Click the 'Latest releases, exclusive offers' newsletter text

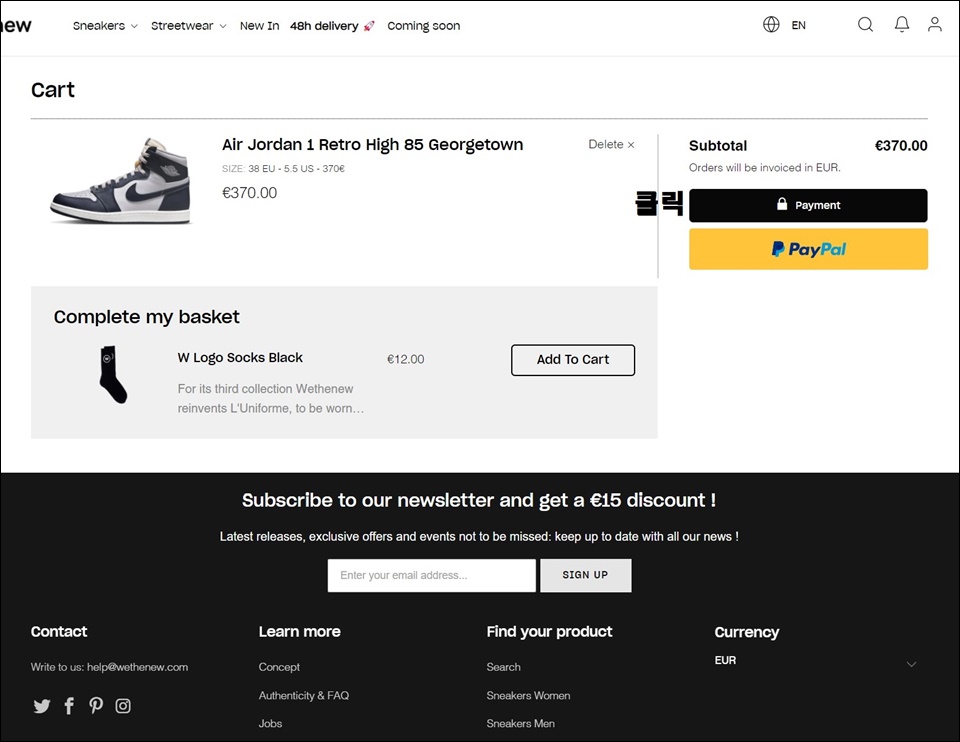tap(479, 537)
